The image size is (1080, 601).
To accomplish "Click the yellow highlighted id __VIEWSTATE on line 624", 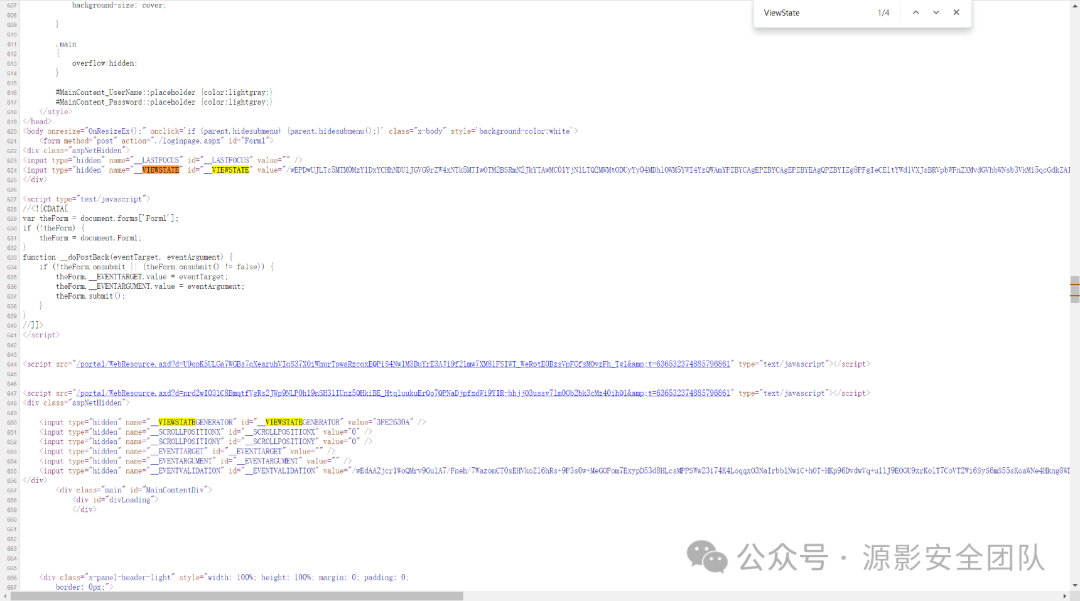I will point(230,170).
